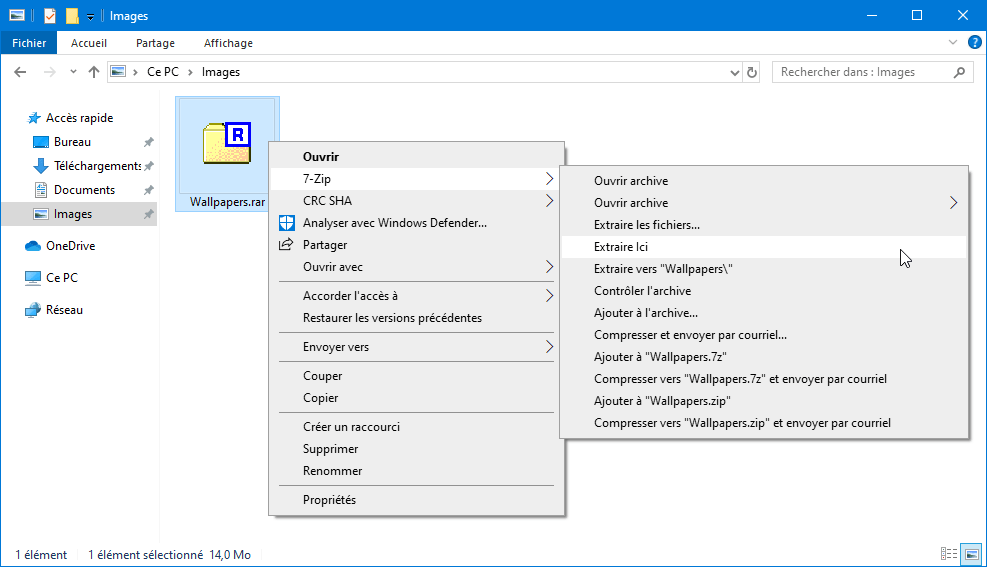Open Customize Quick Access Toolbar dropdown
987x567 pixels.
click(90, 17)
